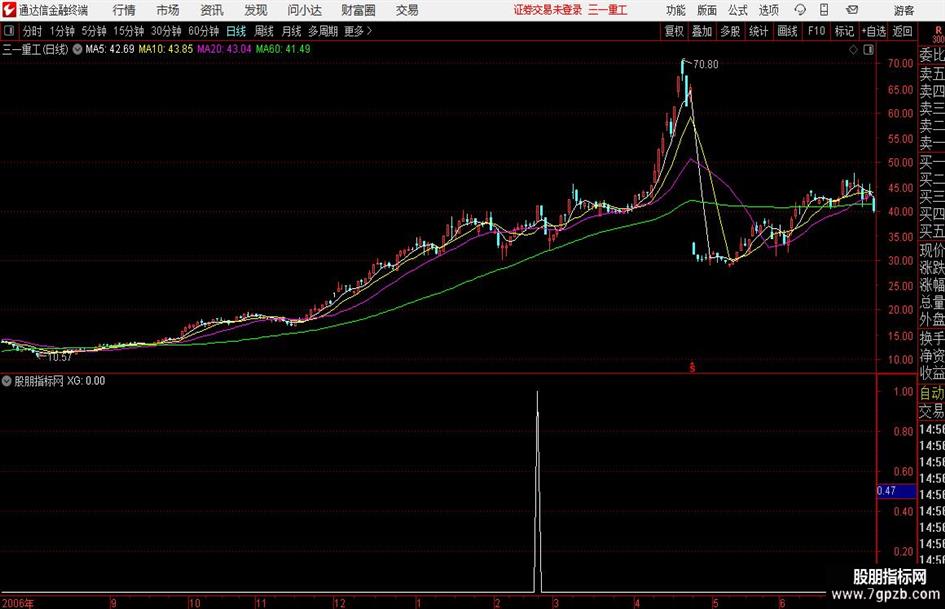Click the XG: 0.00 indicator value
This screenshot has width=945, height=609.
86,380
